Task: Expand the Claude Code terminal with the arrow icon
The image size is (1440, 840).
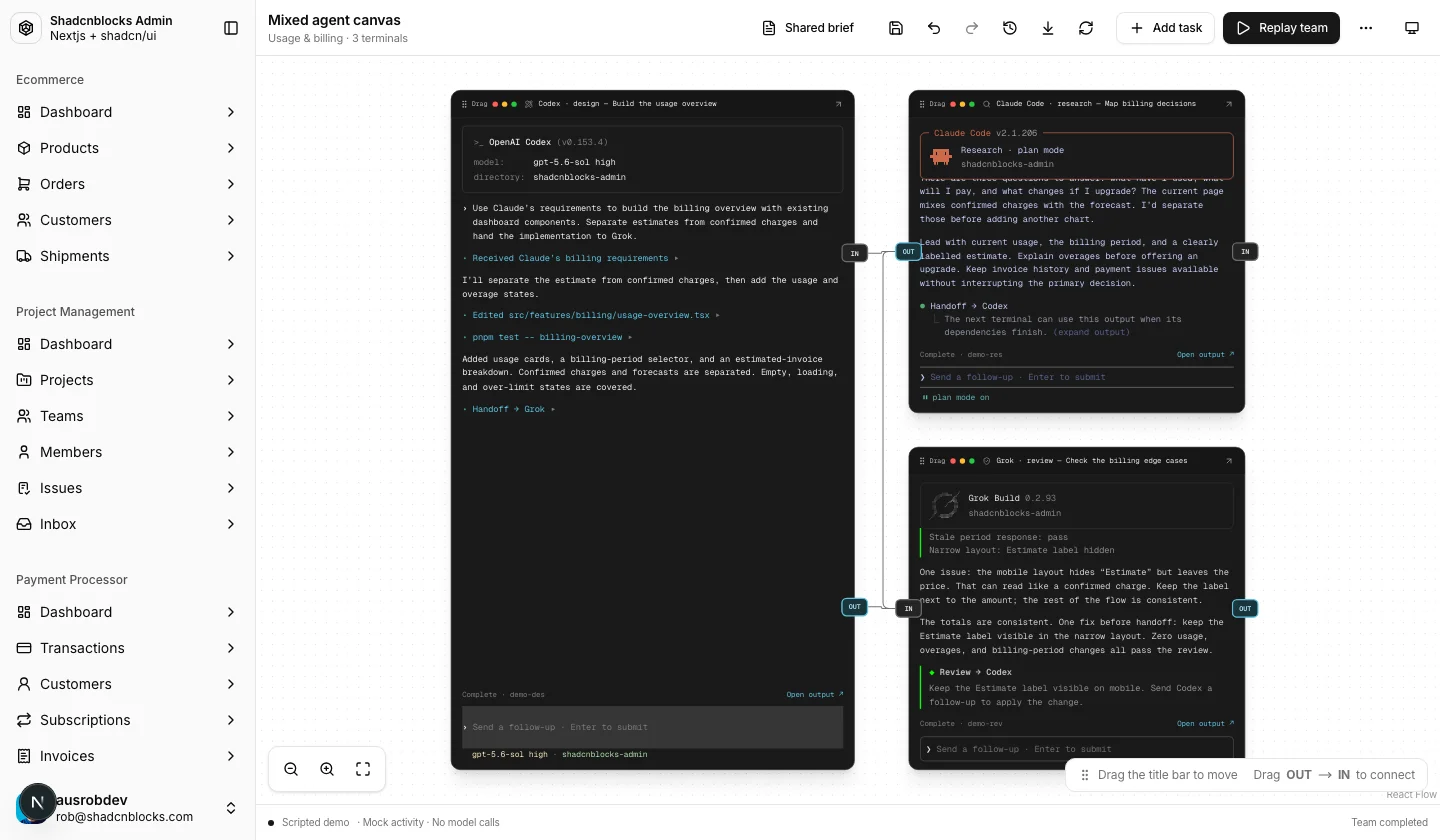Action: [x=1228, y=104]
